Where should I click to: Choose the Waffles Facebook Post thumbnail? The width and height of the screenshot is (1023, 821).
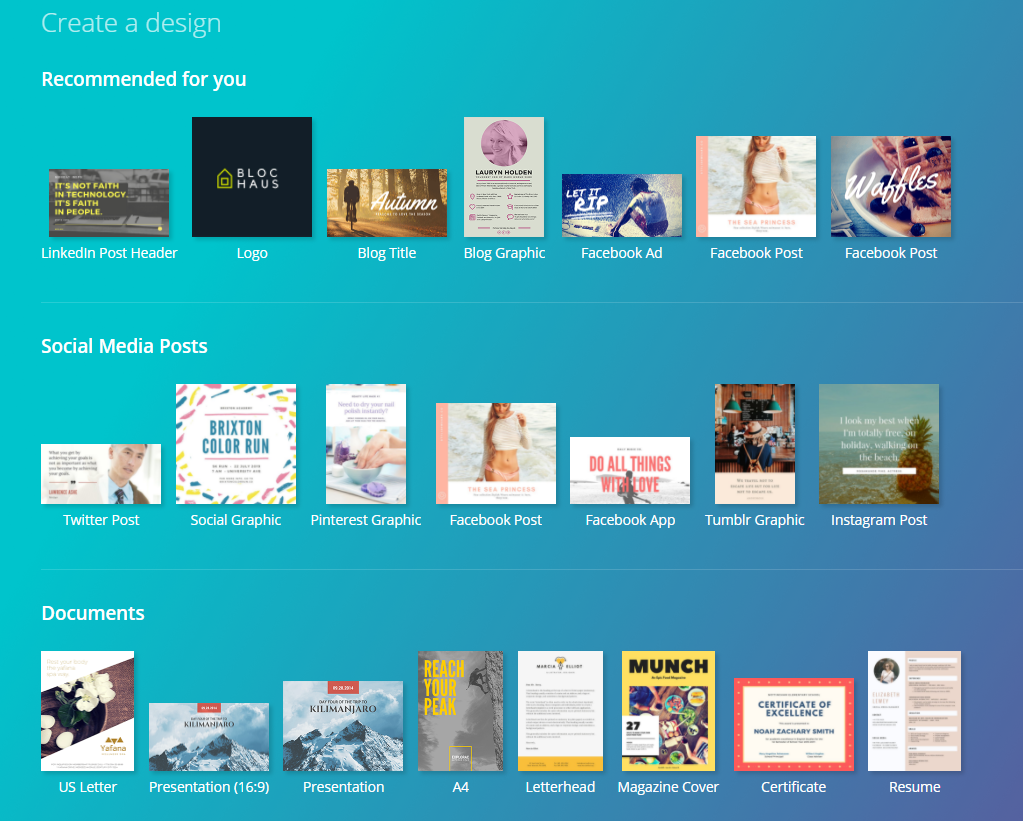[890, 186]
